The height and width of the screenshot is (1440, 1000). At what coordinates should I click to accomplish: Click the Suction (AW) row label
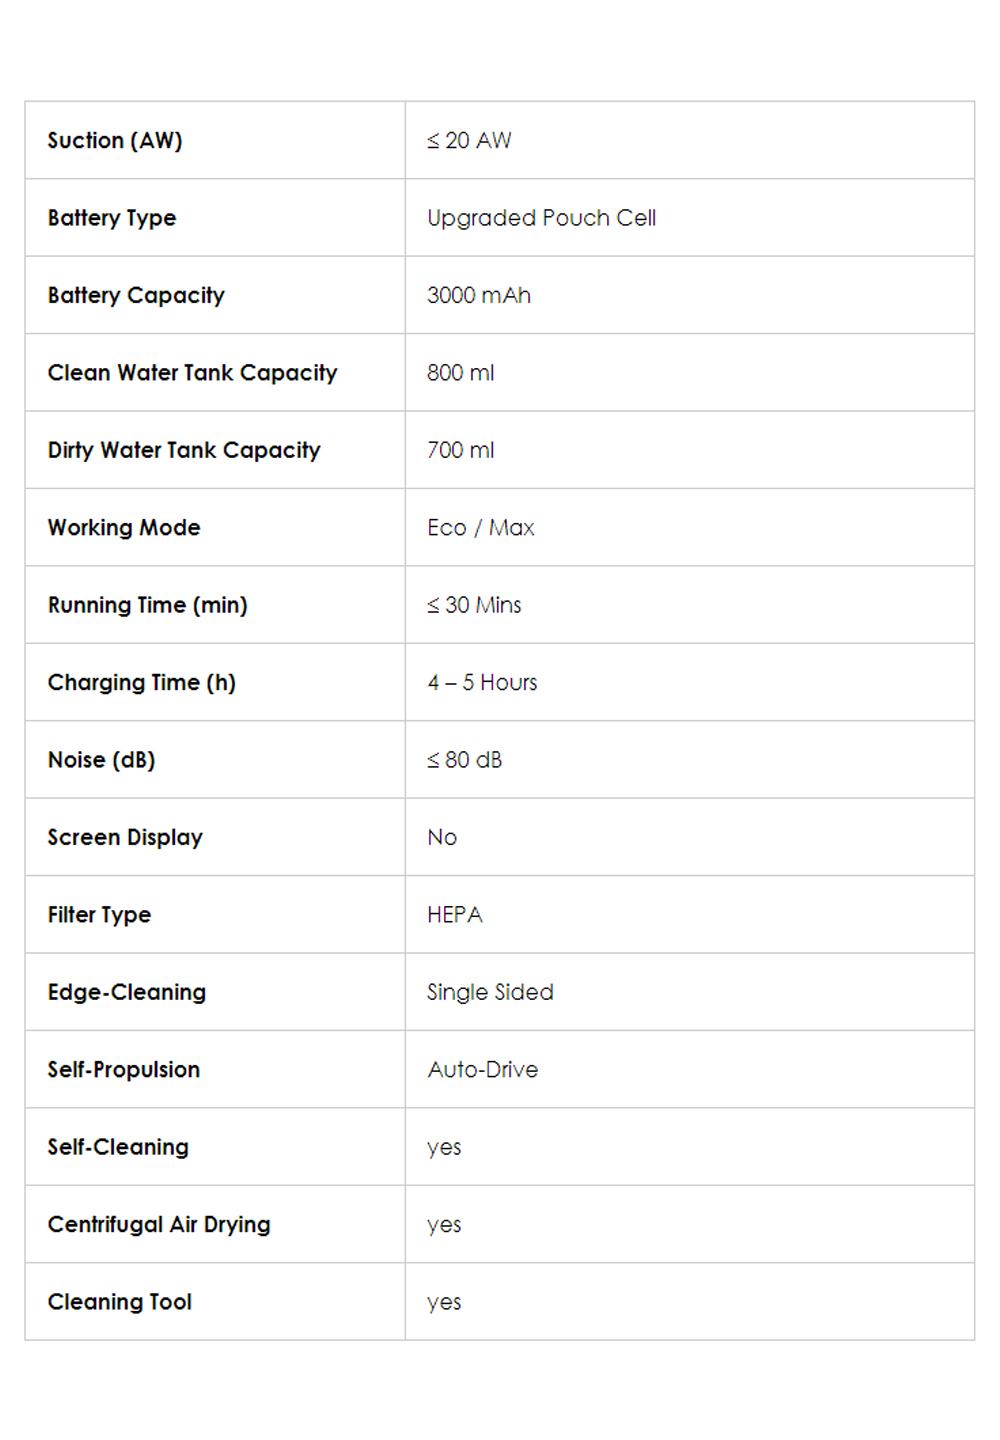coord(115,141)
